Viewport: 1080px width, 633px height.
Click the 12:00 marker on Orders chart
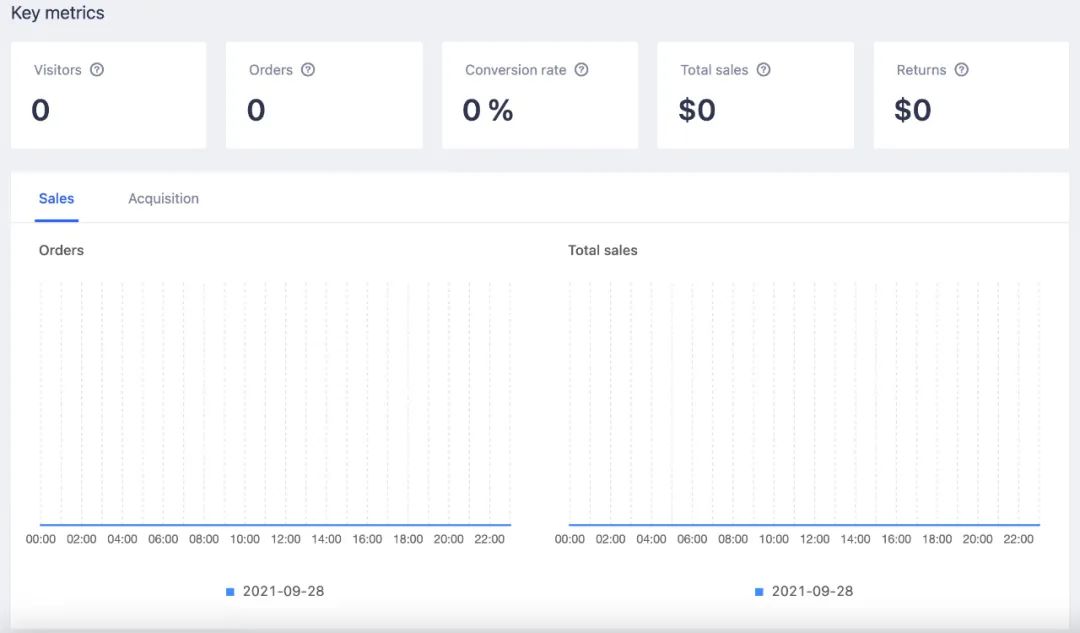pyautogui.click(x=285, y=539)
